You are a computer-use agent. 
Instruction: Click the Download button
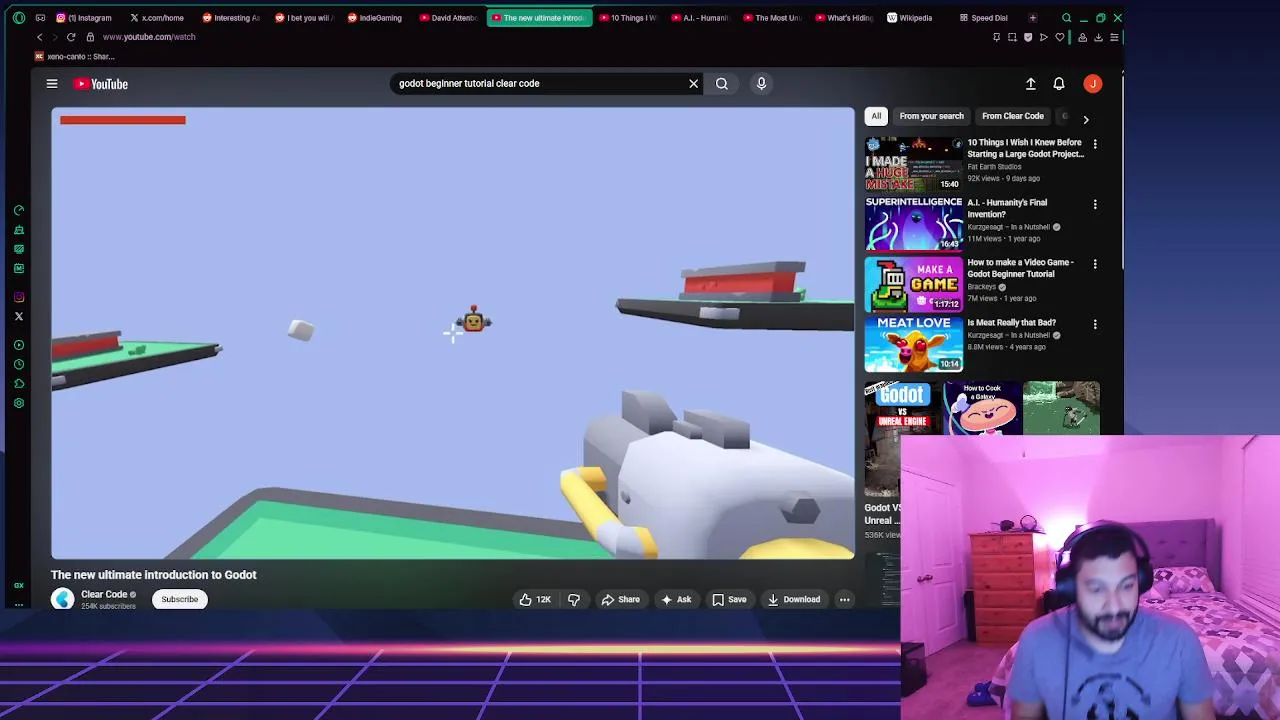tap(794, 600)
